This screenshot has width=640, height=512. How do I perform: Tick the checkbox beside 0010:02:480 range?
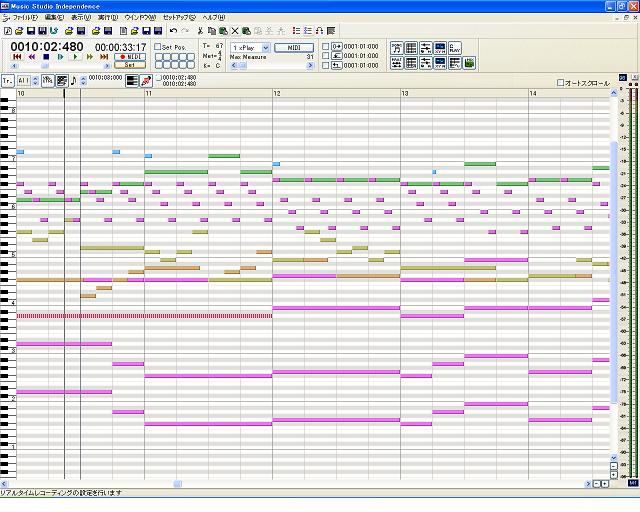(x=159, y=78)
